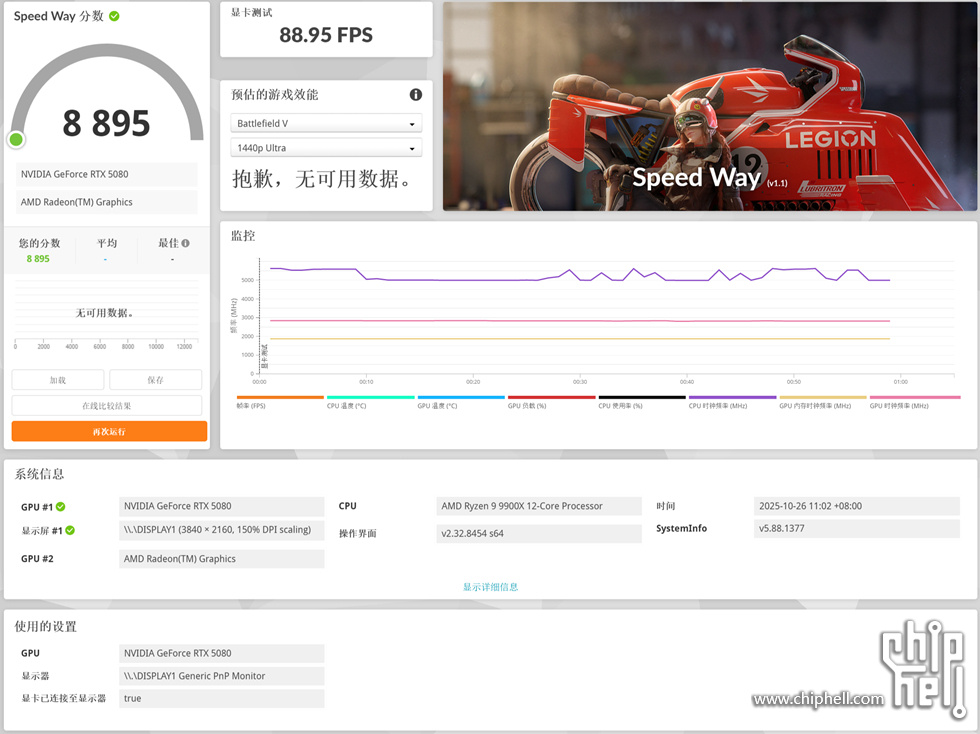Expand the 1440p Ultra resolution dropdown

coord(326,148)
